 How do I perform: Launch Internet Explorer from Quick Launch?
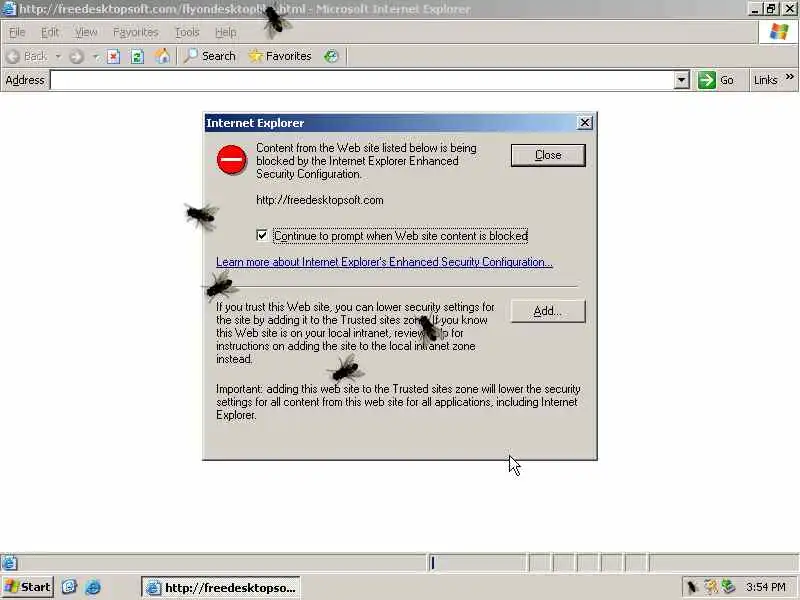tap(93, 587)
